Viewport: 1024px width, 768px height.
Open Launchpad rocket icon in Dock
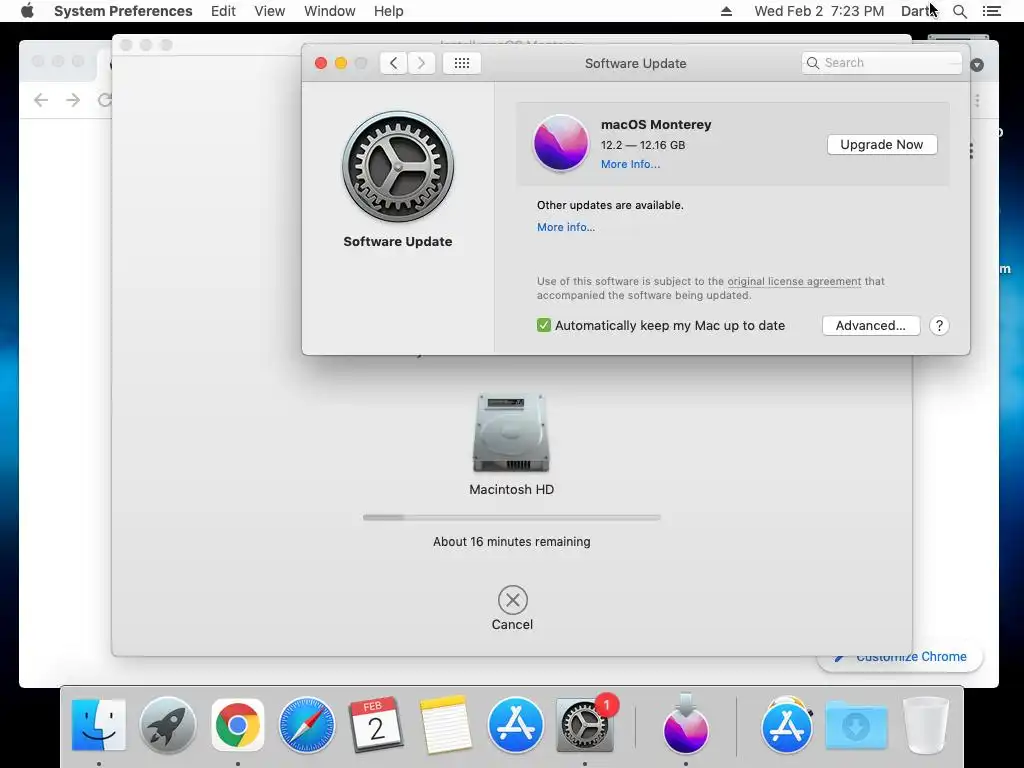point(168,725)
